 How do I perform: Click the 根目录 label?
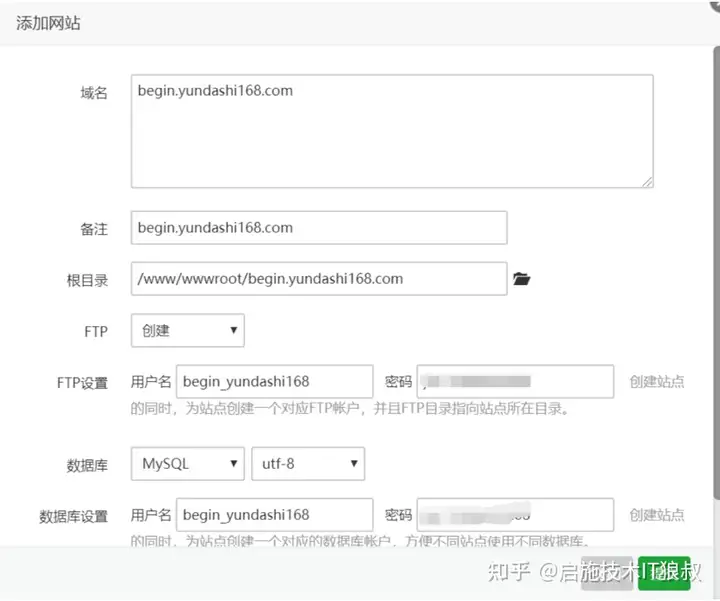click(x=87, y=280)
